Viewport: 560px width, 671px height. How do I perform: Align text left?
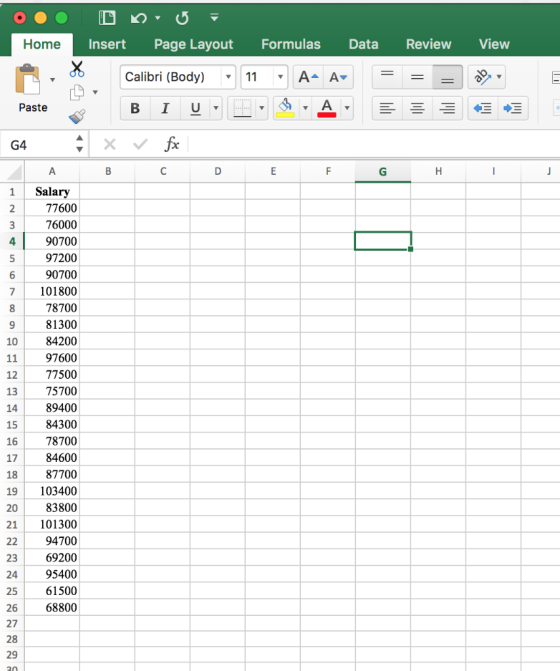387,108
